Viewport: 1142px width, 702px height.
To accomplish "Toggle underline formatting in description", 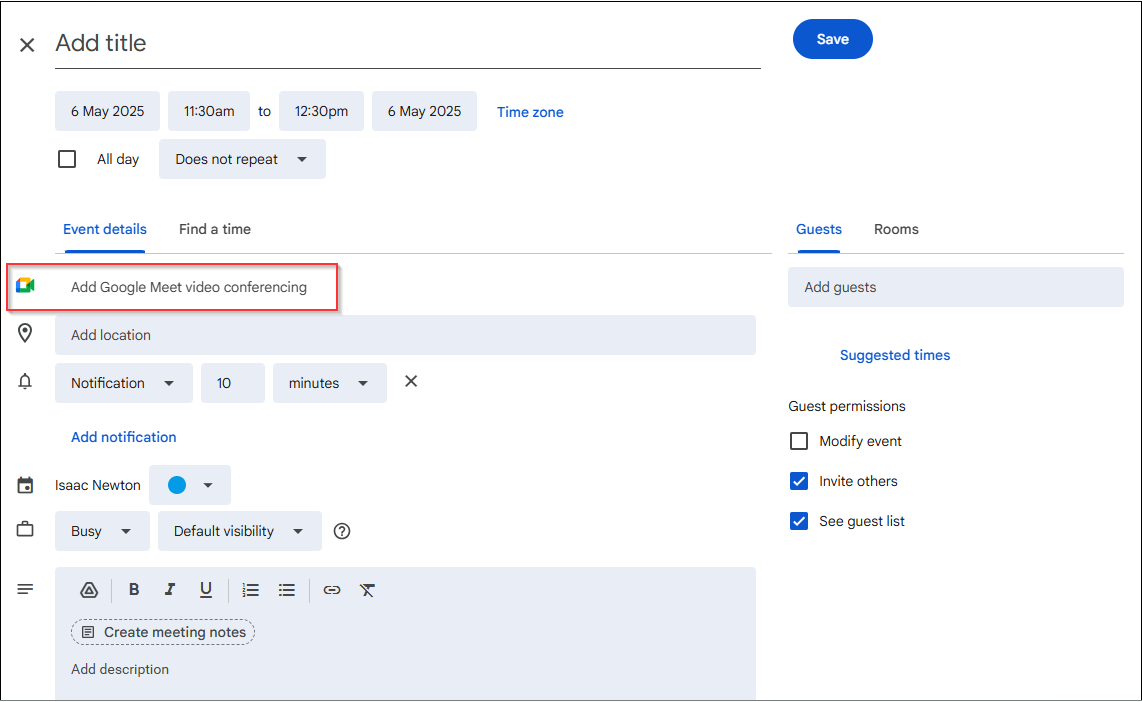I will pyautogui.click(x=206, y=590).
